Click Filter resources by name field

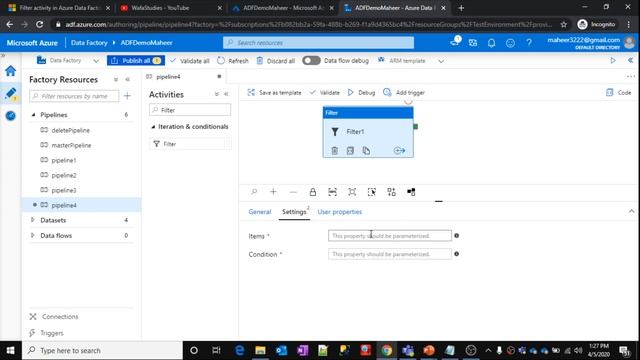74,96
